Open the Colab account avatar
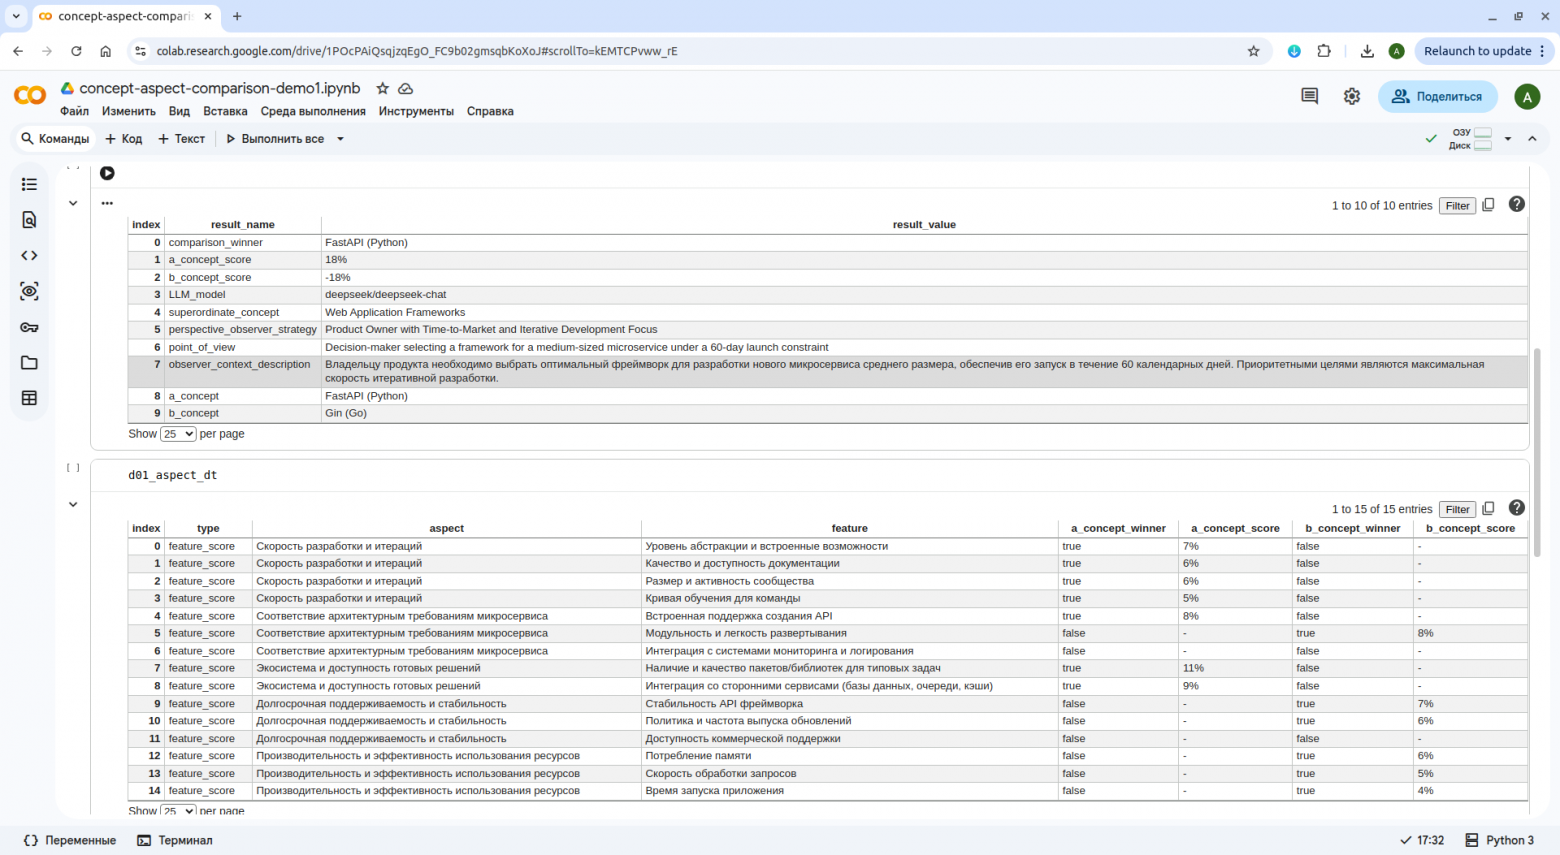 [1526, 96]
